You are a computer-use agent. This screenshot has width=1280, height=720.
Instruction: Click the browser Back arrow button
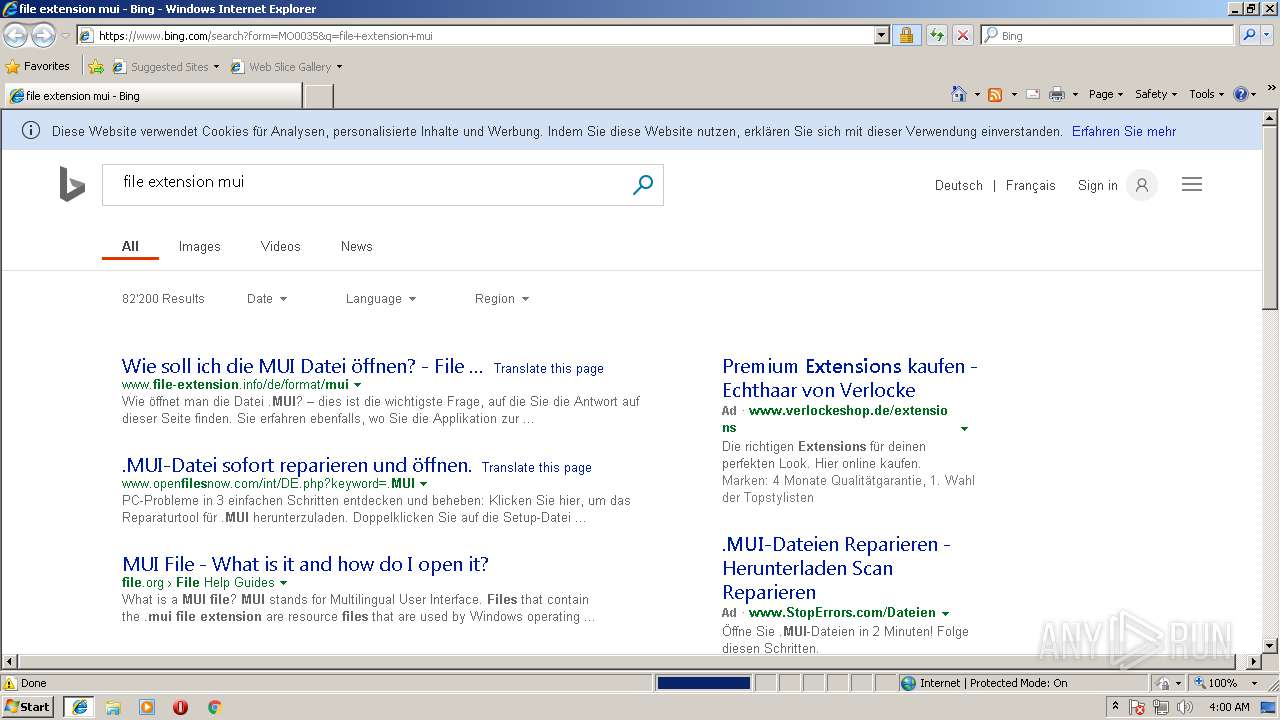[15, 35]
